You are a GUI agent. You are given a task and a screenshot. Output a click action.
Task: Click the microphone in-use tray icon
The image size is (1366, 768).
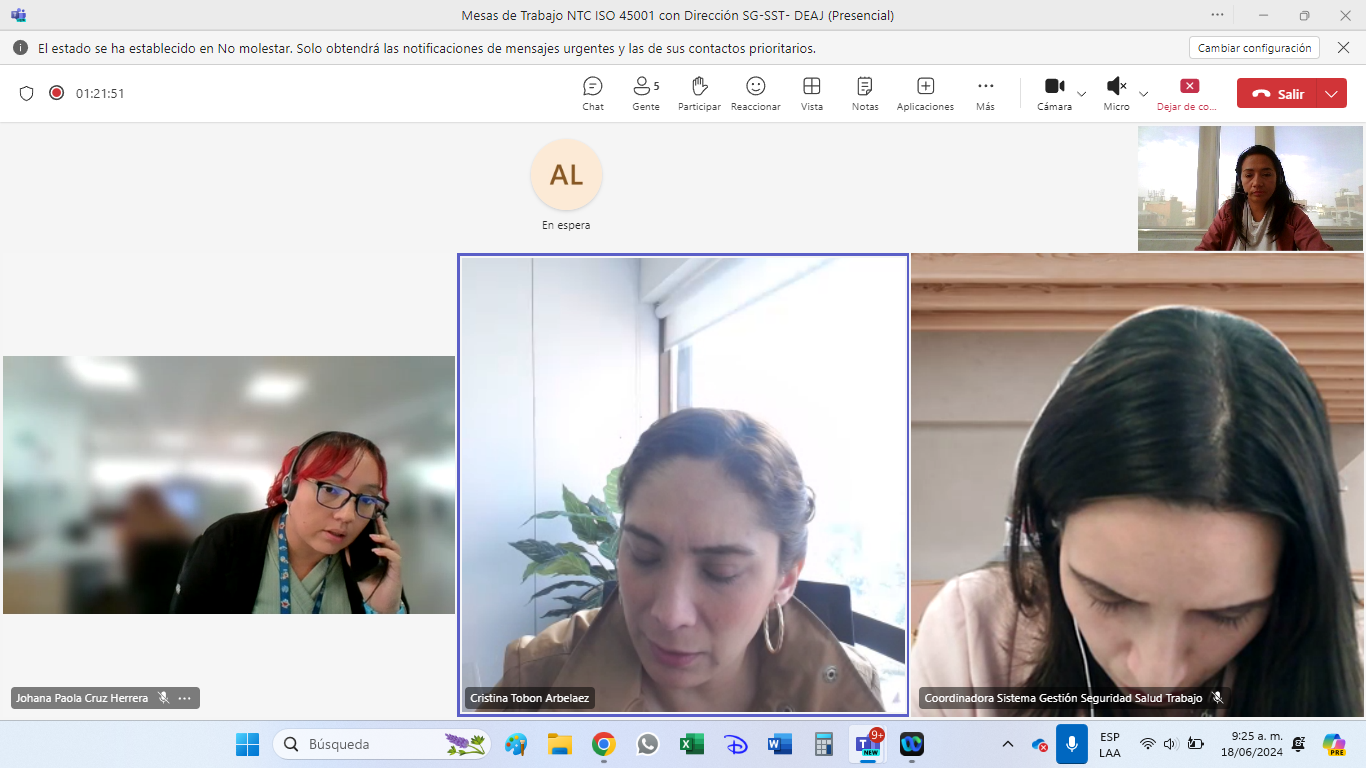point(1072,744)
